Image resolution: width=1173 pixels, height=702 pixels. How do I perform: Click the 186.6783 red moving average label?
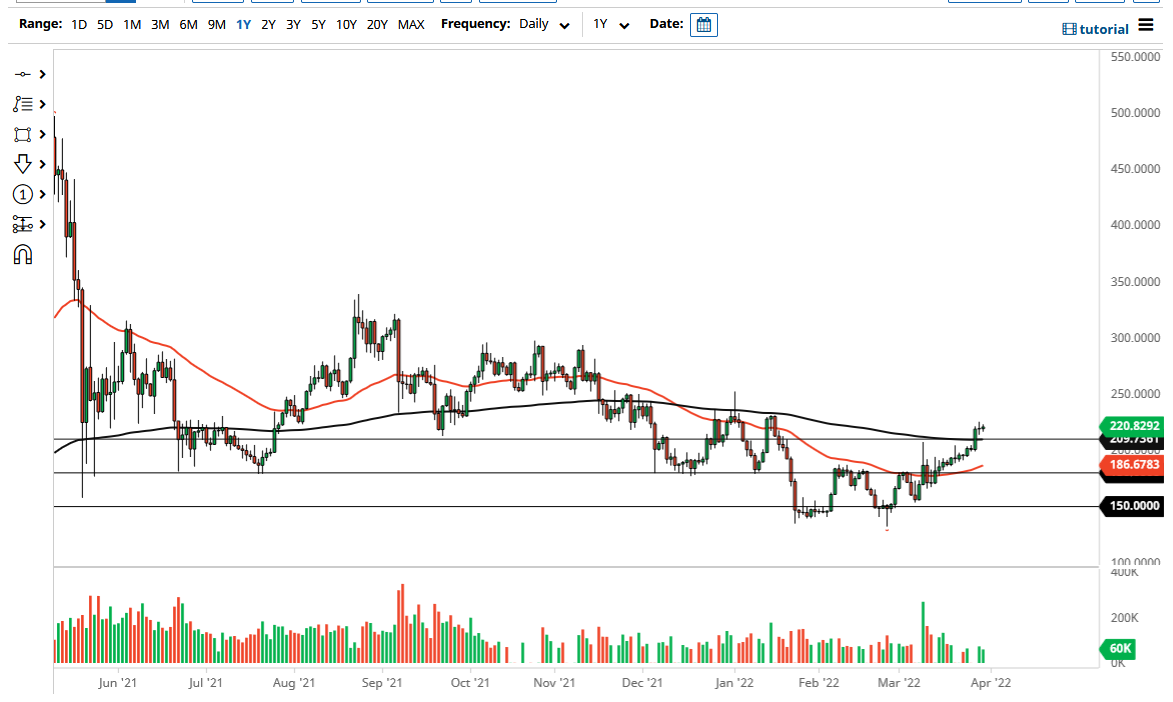(1132, 465)
